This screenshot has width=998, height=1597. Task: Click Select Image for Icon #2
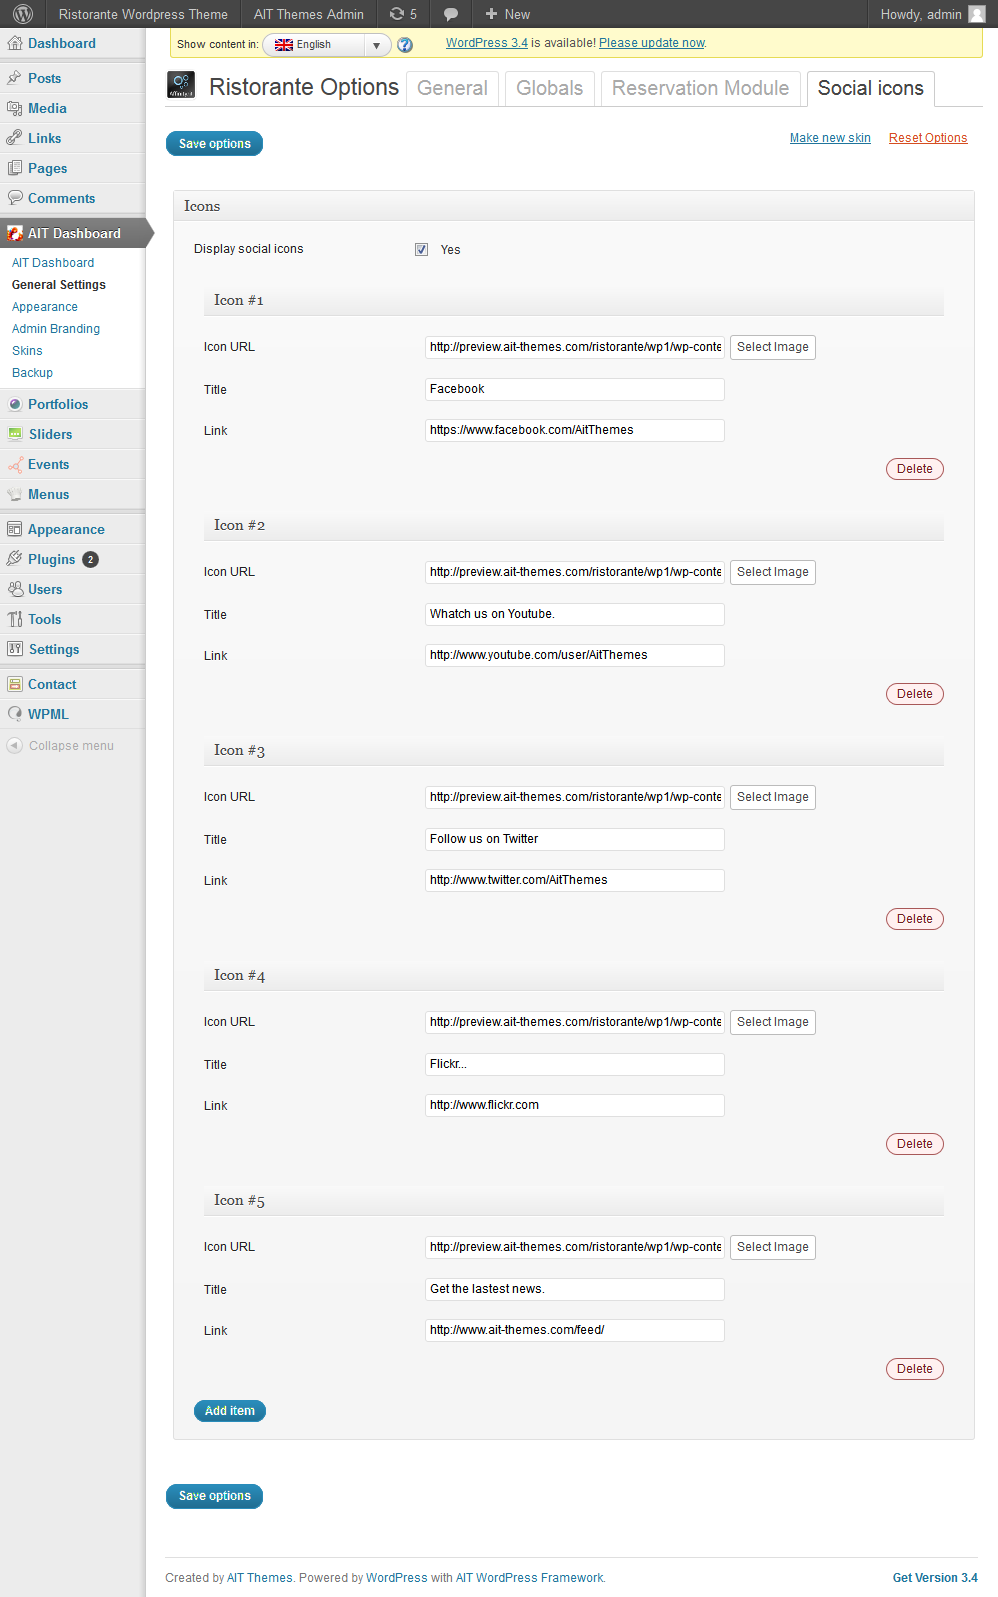pyautogui.click(x=772, y=572)
